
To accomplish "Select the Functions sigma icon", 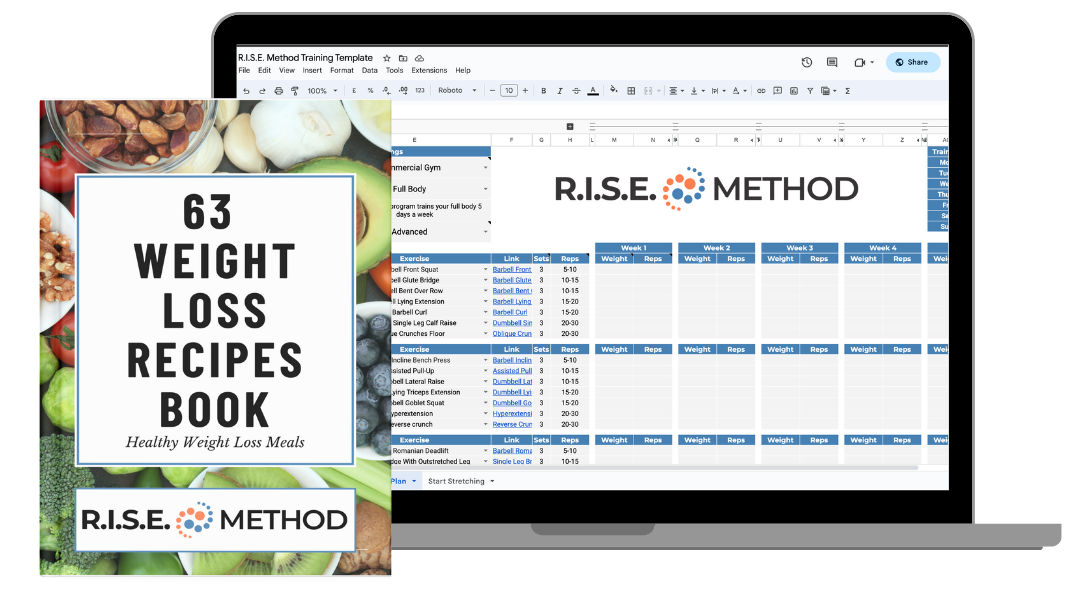I will (847, 90).
